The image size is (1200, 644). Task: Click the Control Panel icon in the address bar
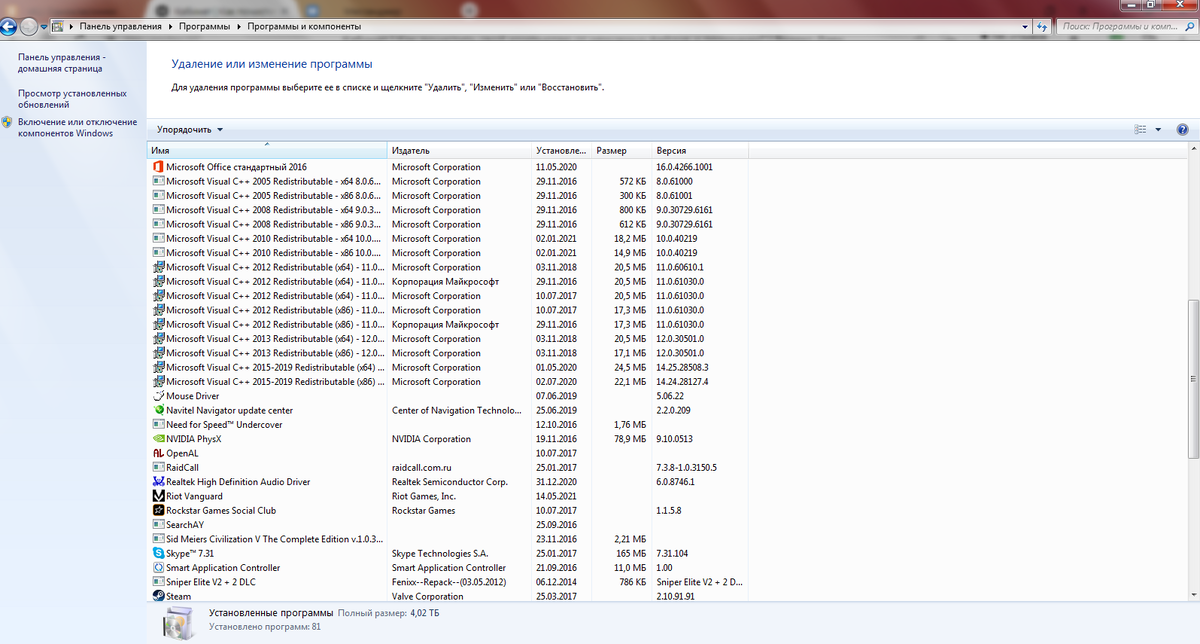[x=58, y=26]
